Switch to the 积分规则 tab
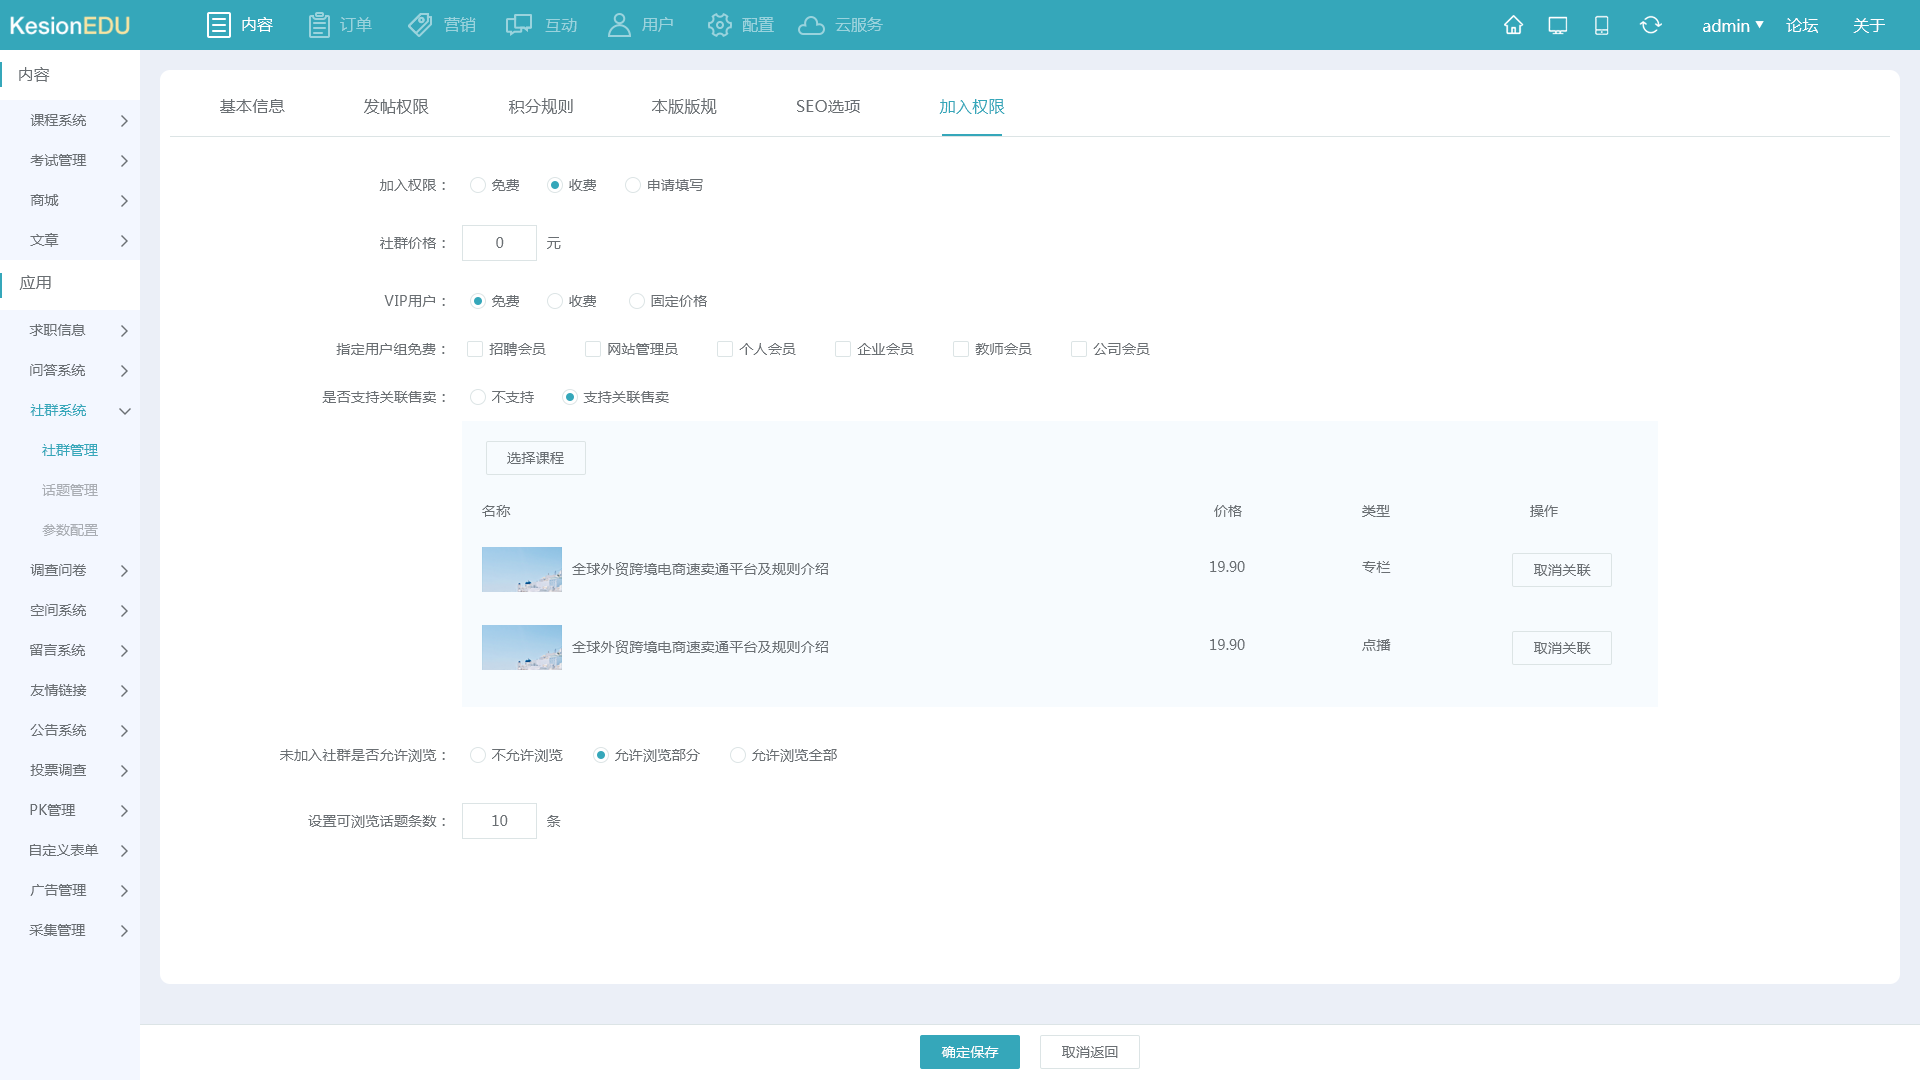The height and width of the screenshot is (1080, 1920). [540, 107]
